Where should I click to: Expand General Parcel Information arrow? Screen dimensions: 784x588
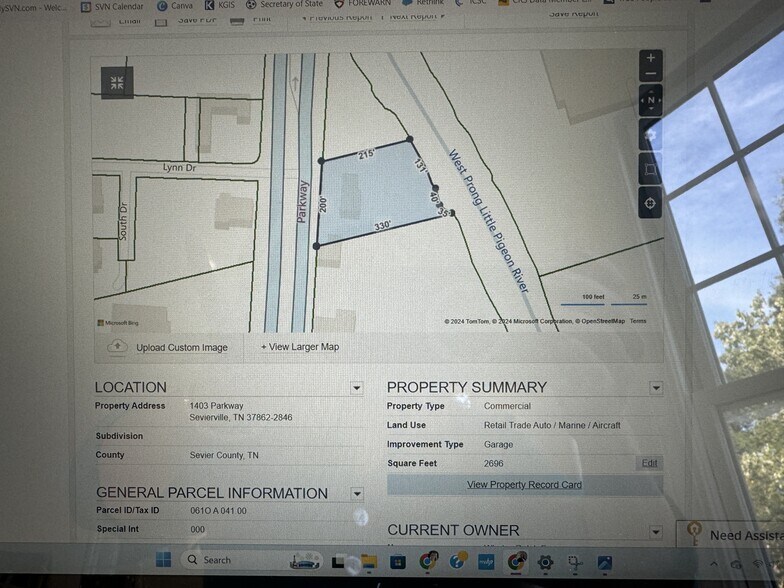tap(357, 494)
